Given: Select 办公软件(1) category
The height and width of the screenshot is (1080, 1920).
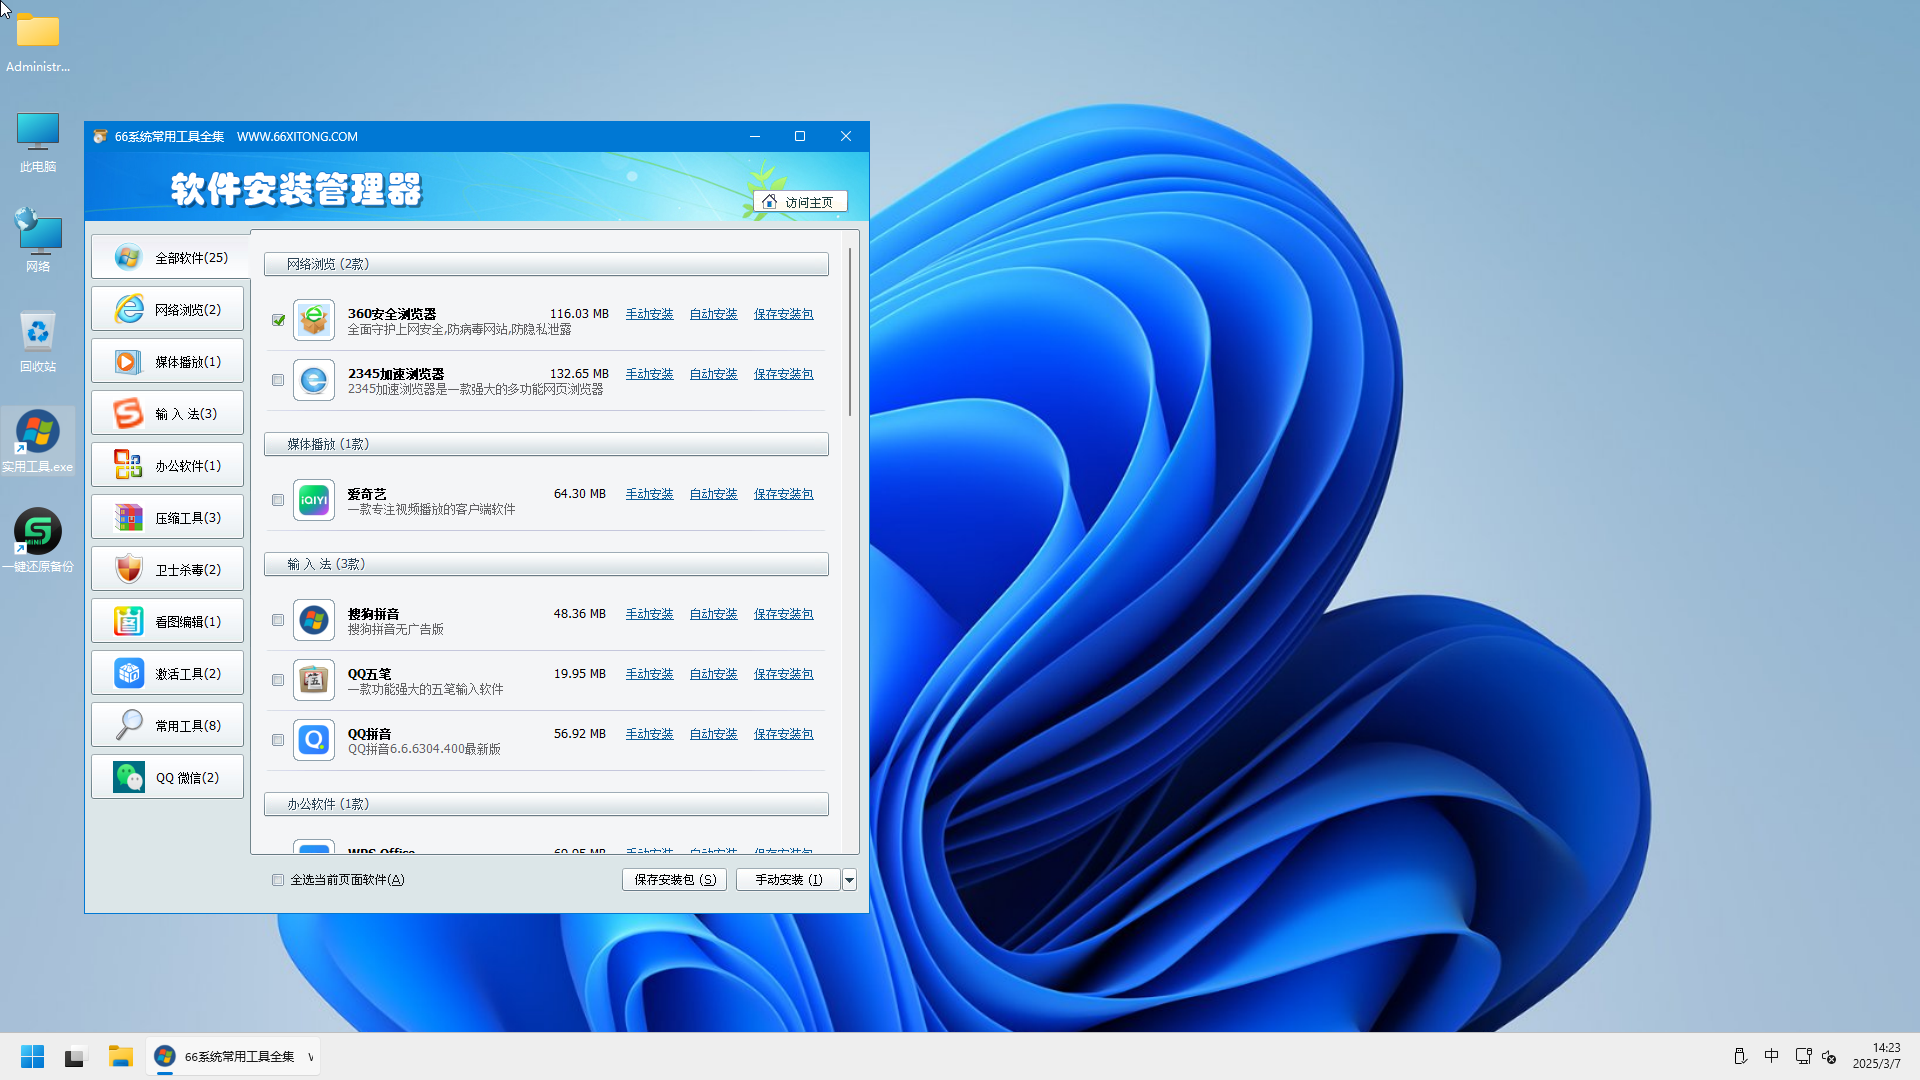Looking at the screenshot, I should 167,465.
